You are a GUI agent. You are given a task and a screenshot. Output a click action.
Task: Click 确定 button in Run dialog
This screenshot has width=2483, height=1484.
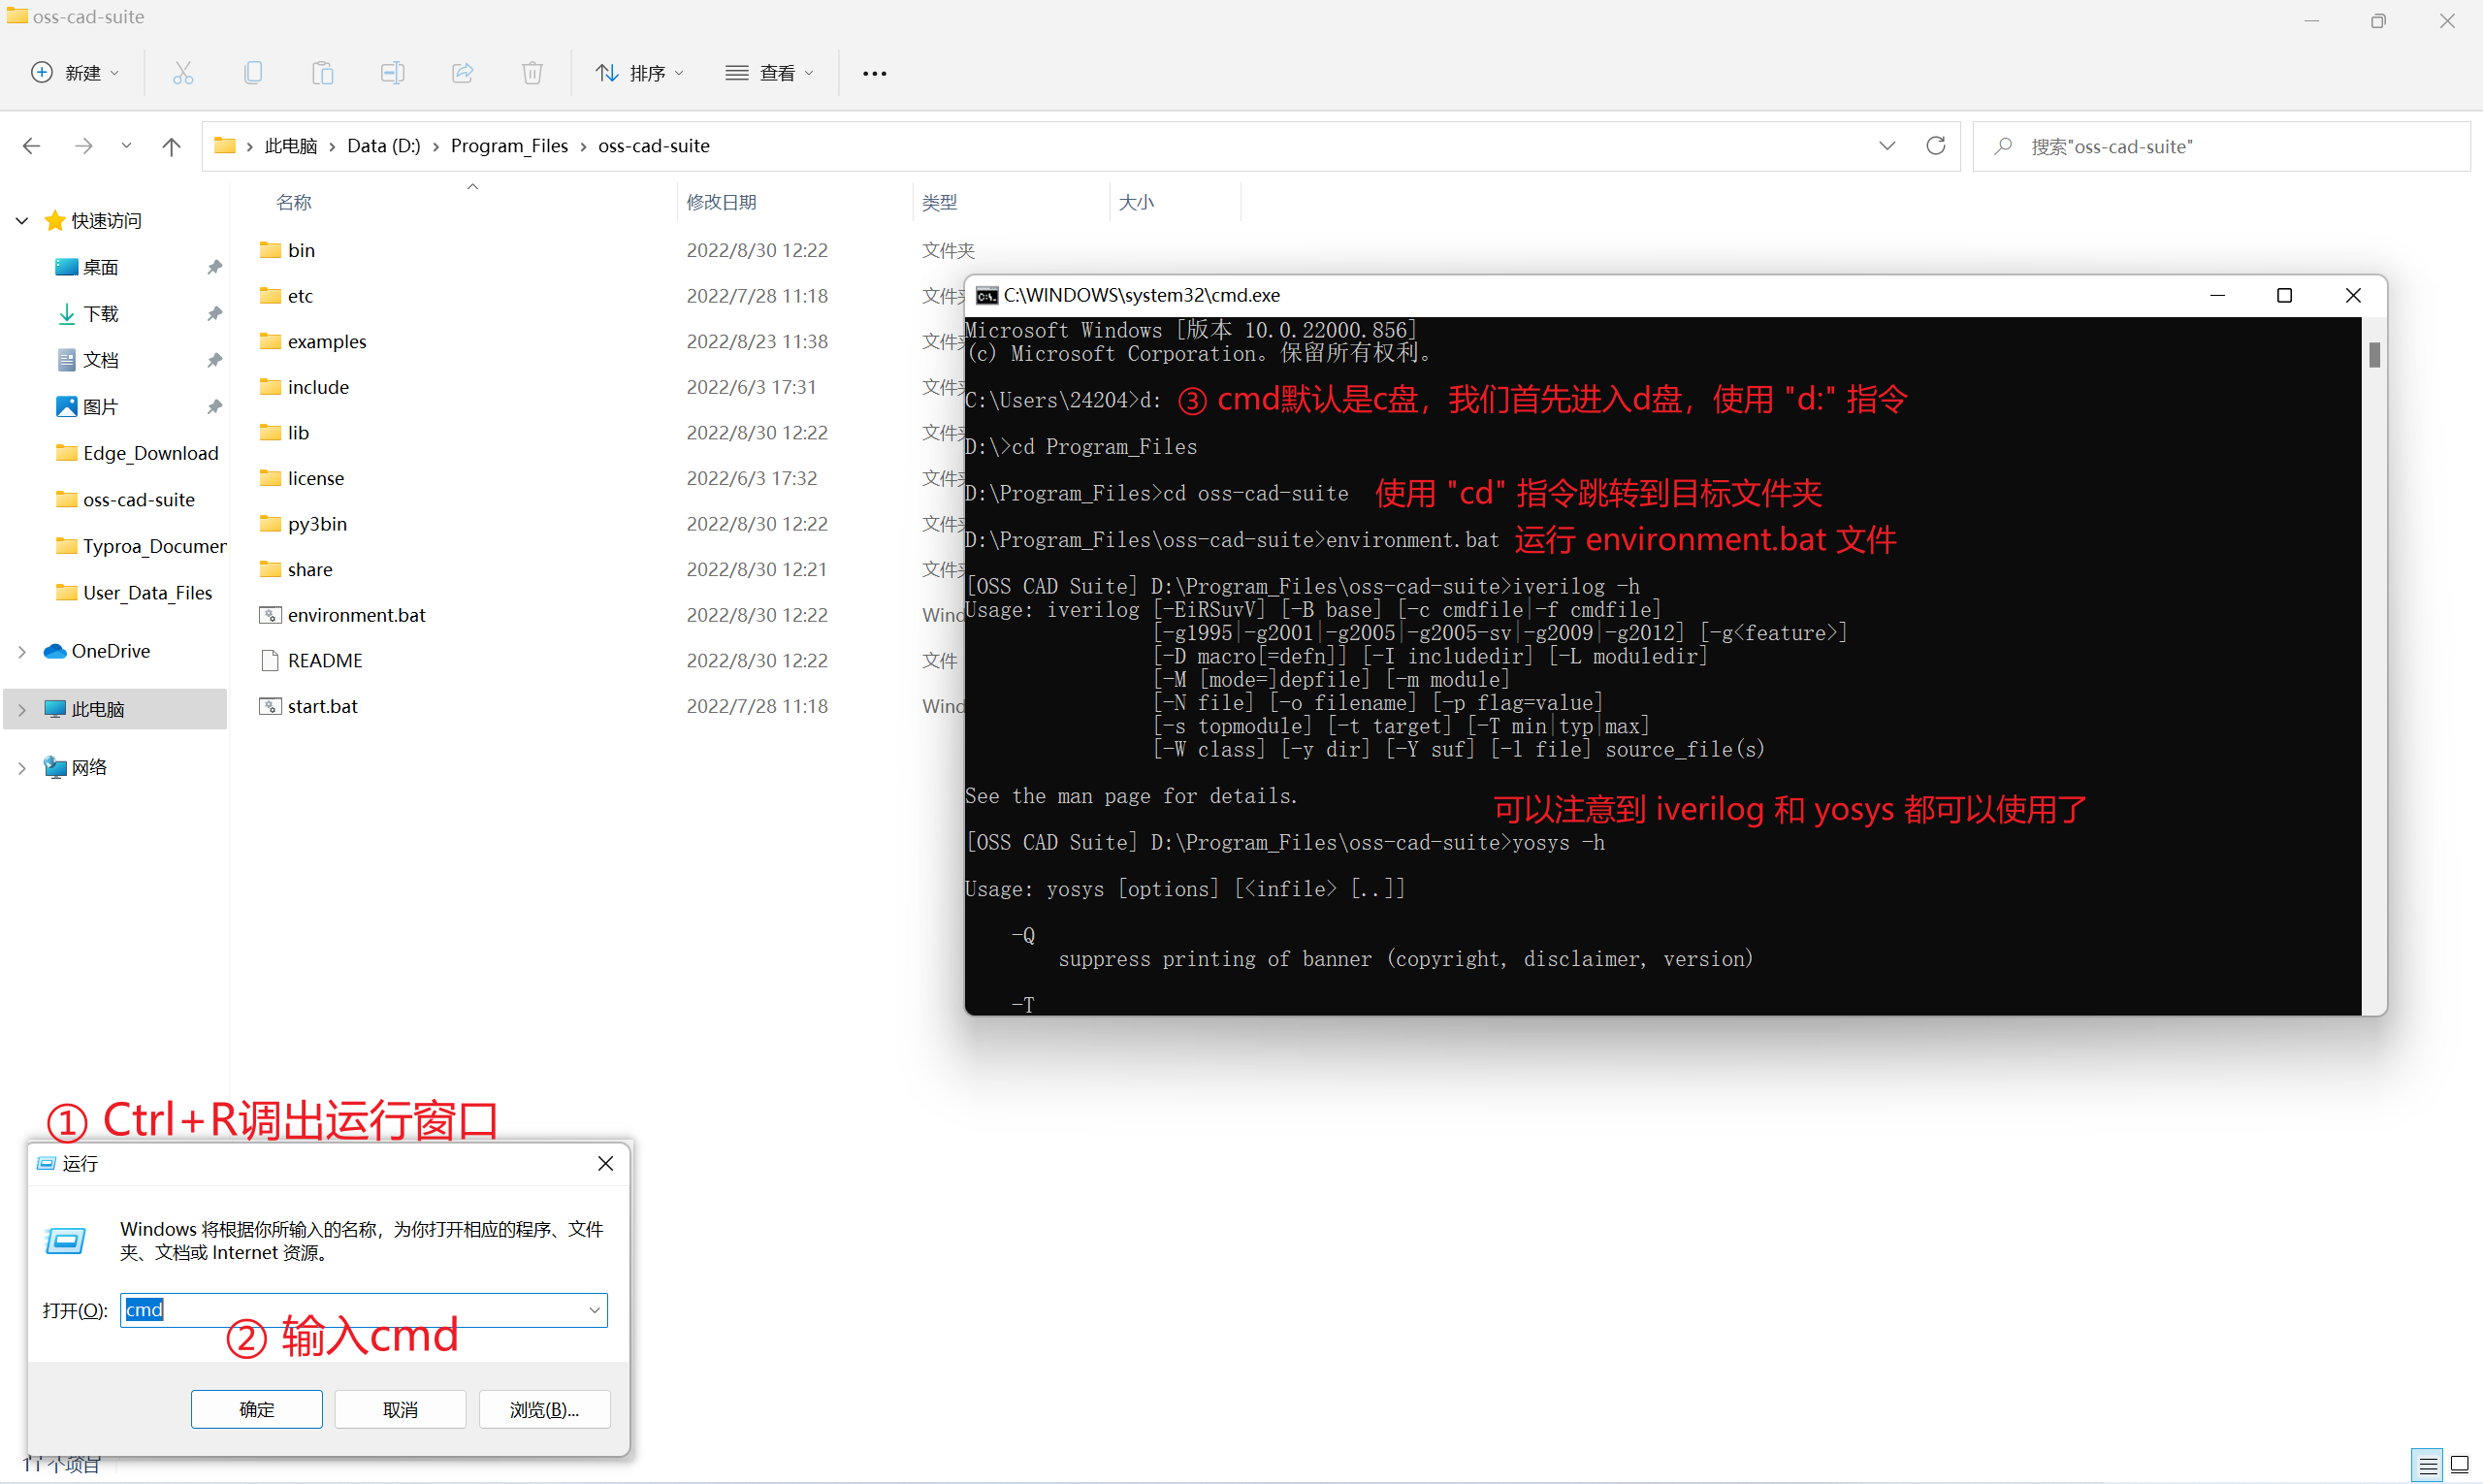pos(256,1408)
